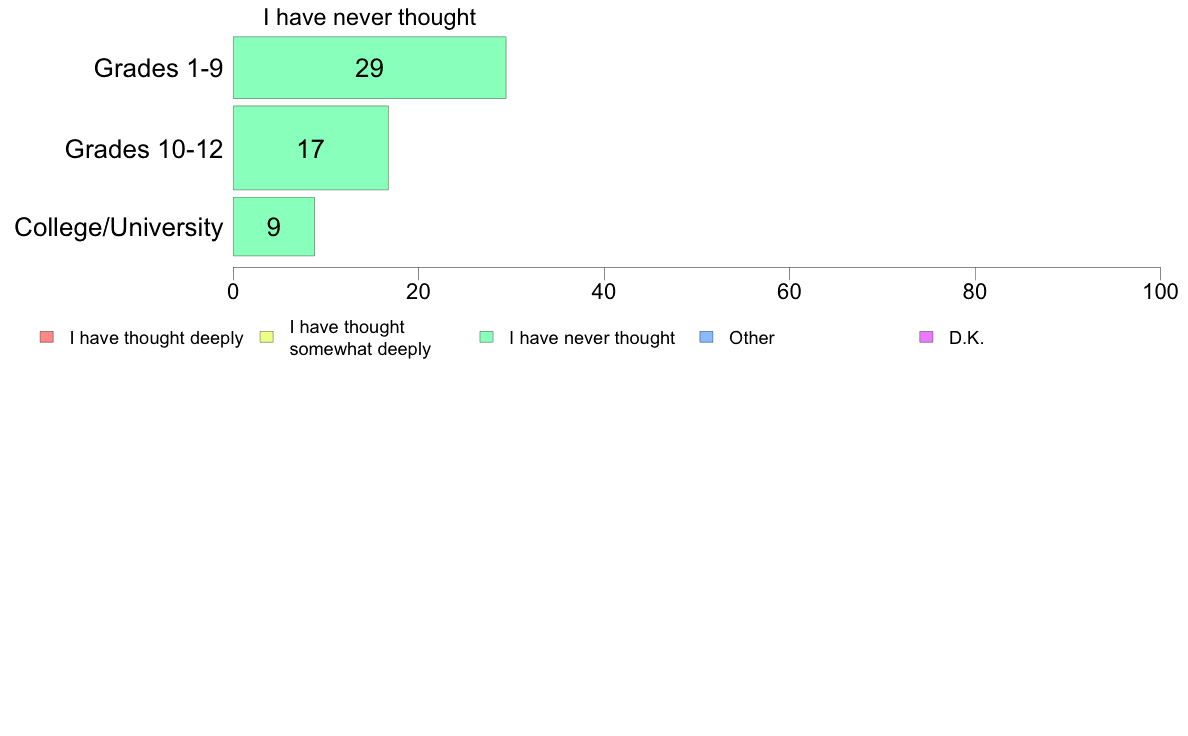The image size is (1188, 736).
Task: Click the magenta 'D.K.' legend swatch
Action: coord(926,337)
